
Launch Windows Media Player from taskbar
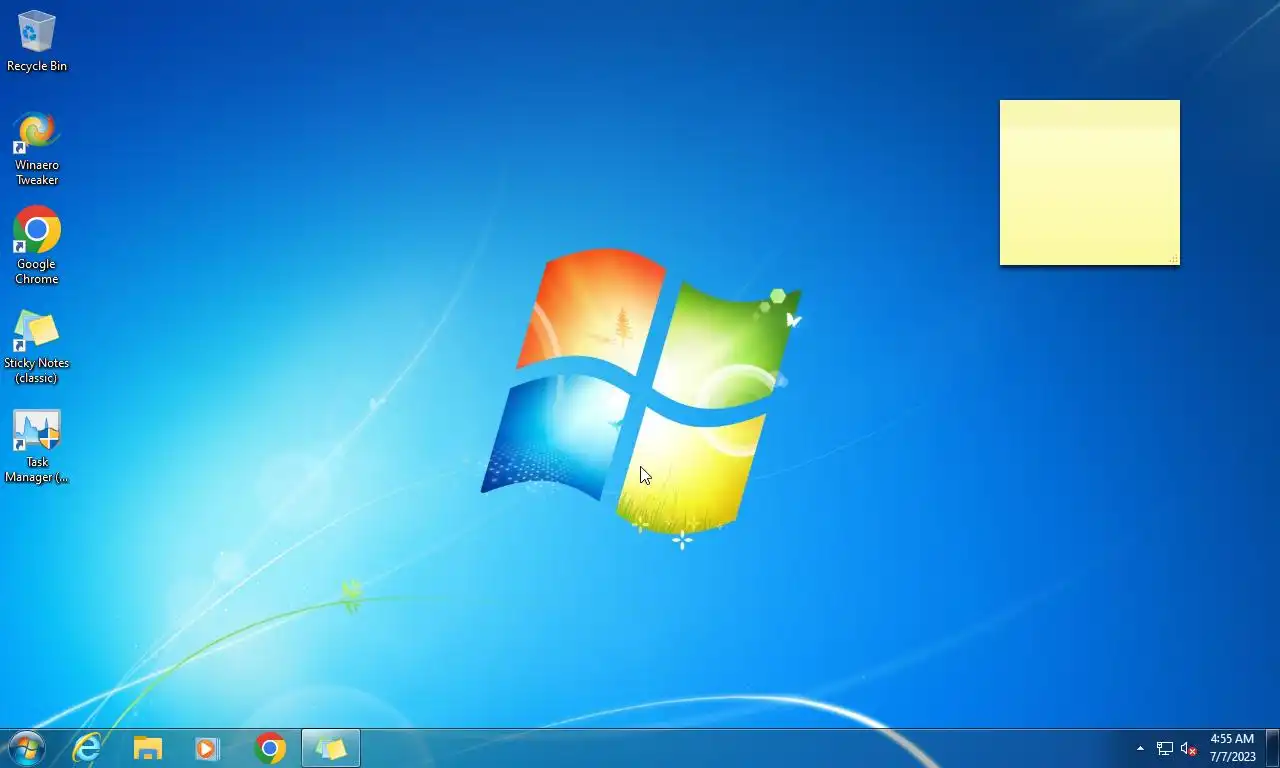[208, 748]
